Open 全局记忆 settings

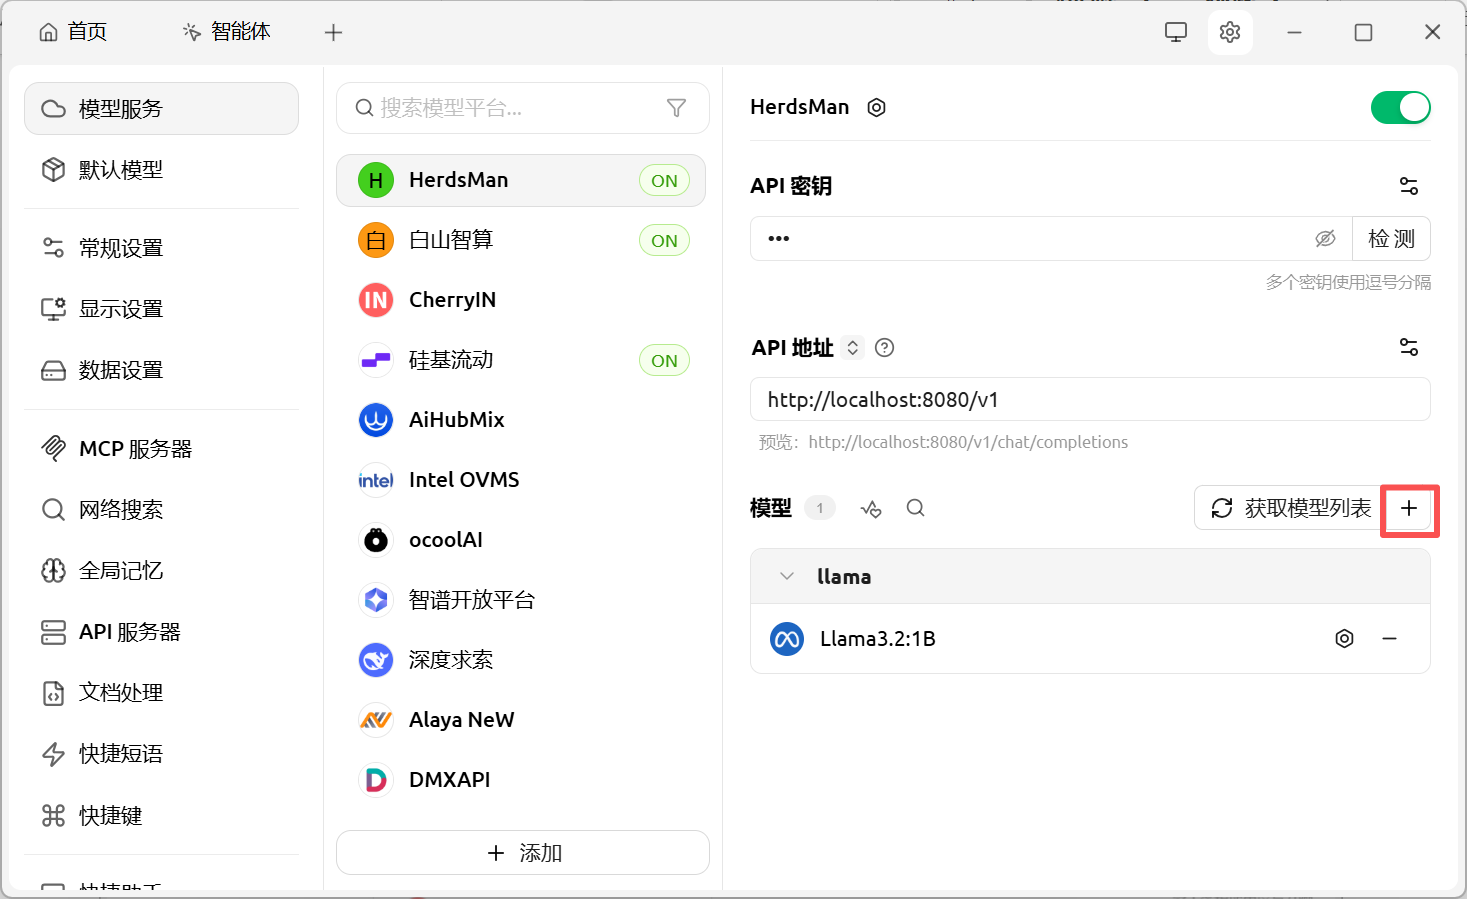[x=161, y=571]
